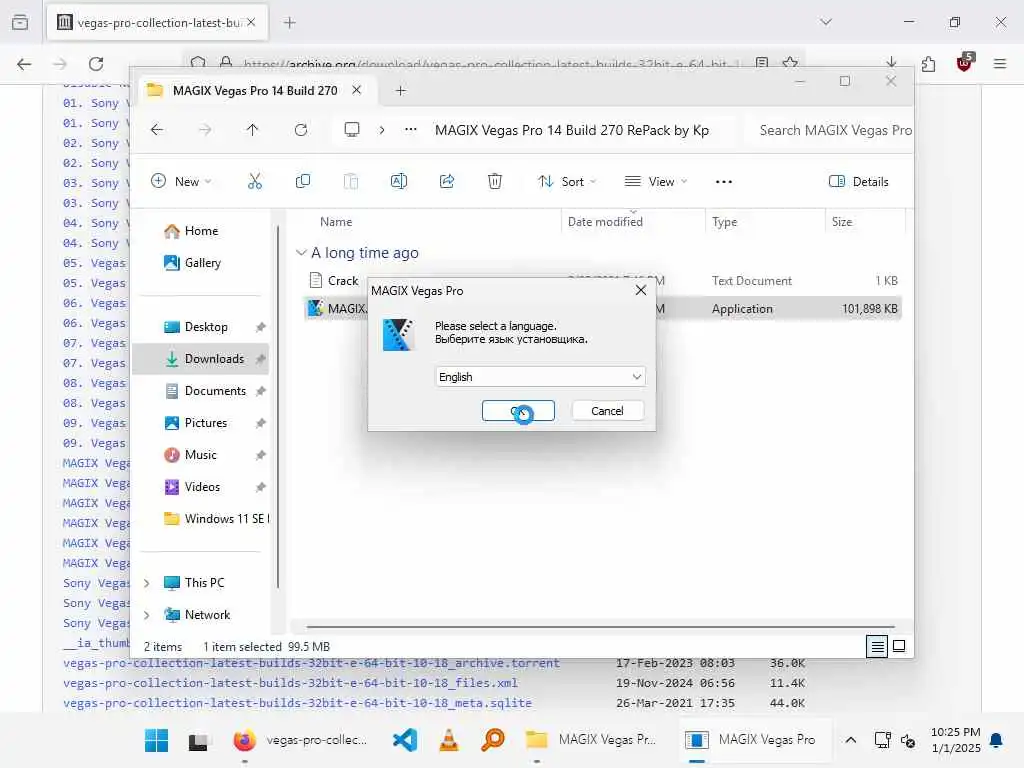Click the Delete trash icon in Explorer toolbar

[x=495, y=182]
